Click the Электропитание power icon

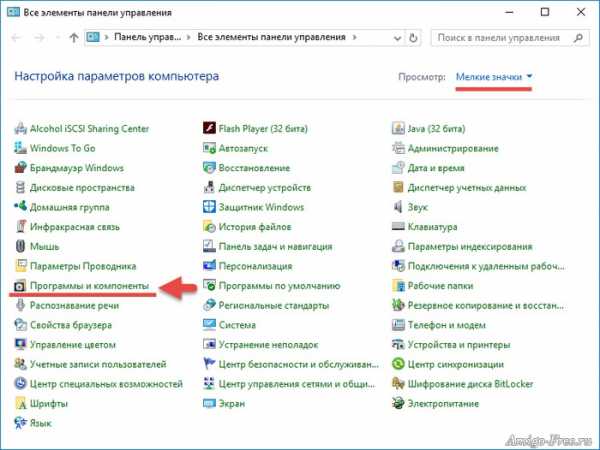click(398, 403)
